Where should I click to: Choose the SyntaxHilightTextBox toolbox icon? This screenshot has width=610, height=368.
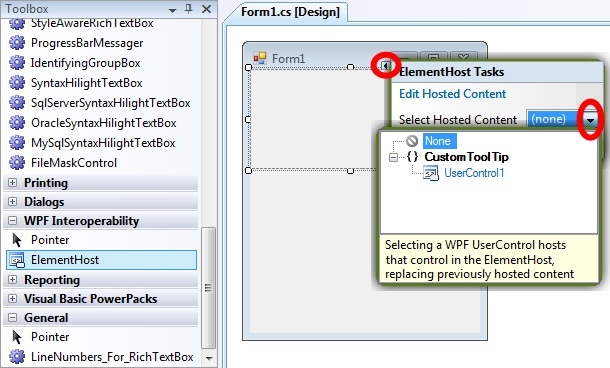click(17, 83)
